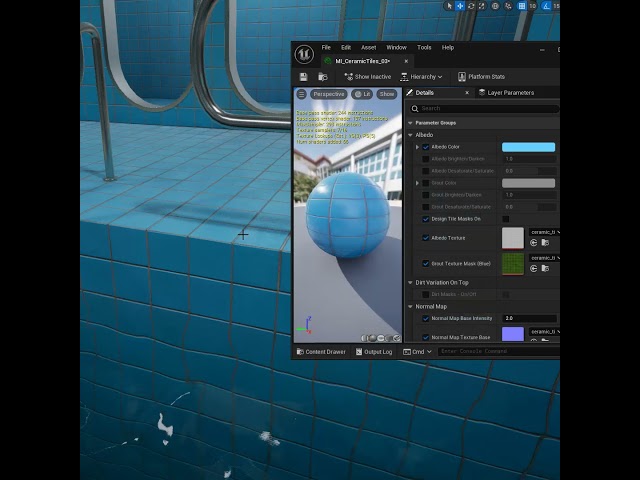Activate the scale gizmo icon

tap(482, 6)
